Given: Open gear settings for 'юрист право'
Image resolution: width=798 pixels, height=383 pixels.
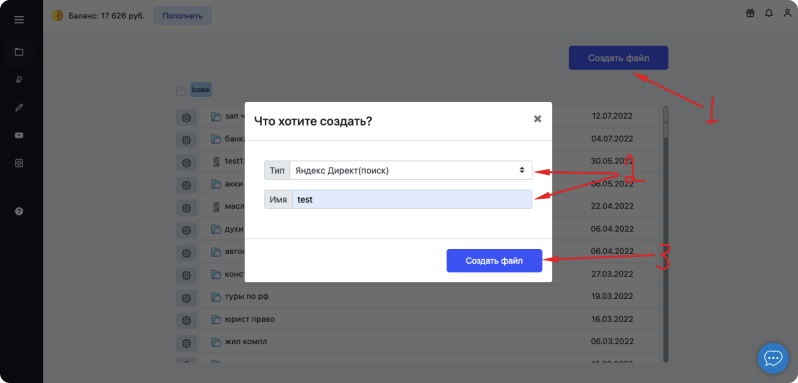Looking at the screenshot, I should click(x=186, y=320).
